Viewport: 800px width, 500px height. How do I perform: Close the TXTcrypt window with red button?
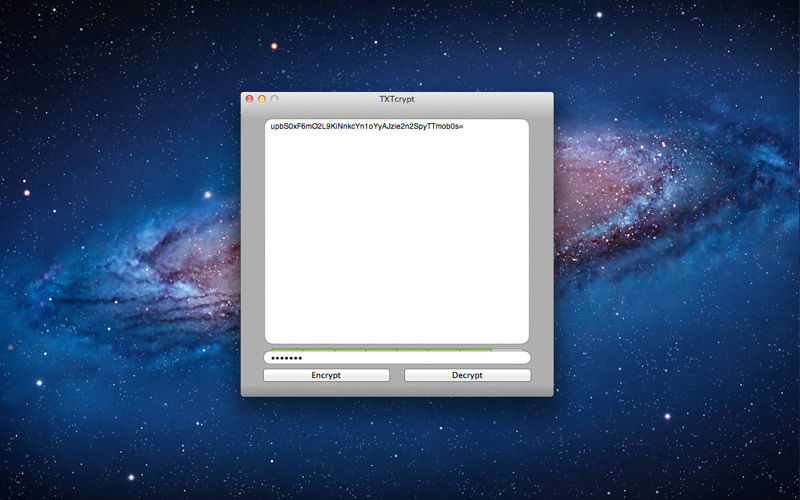click(249, 99)
